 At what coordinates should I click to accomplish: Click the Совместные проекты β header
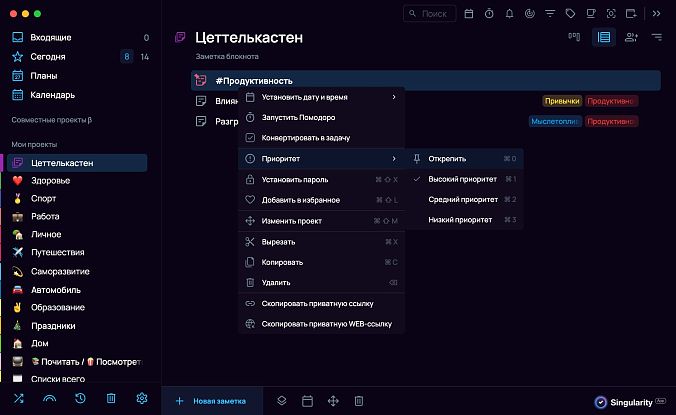[x=52, y=120]
